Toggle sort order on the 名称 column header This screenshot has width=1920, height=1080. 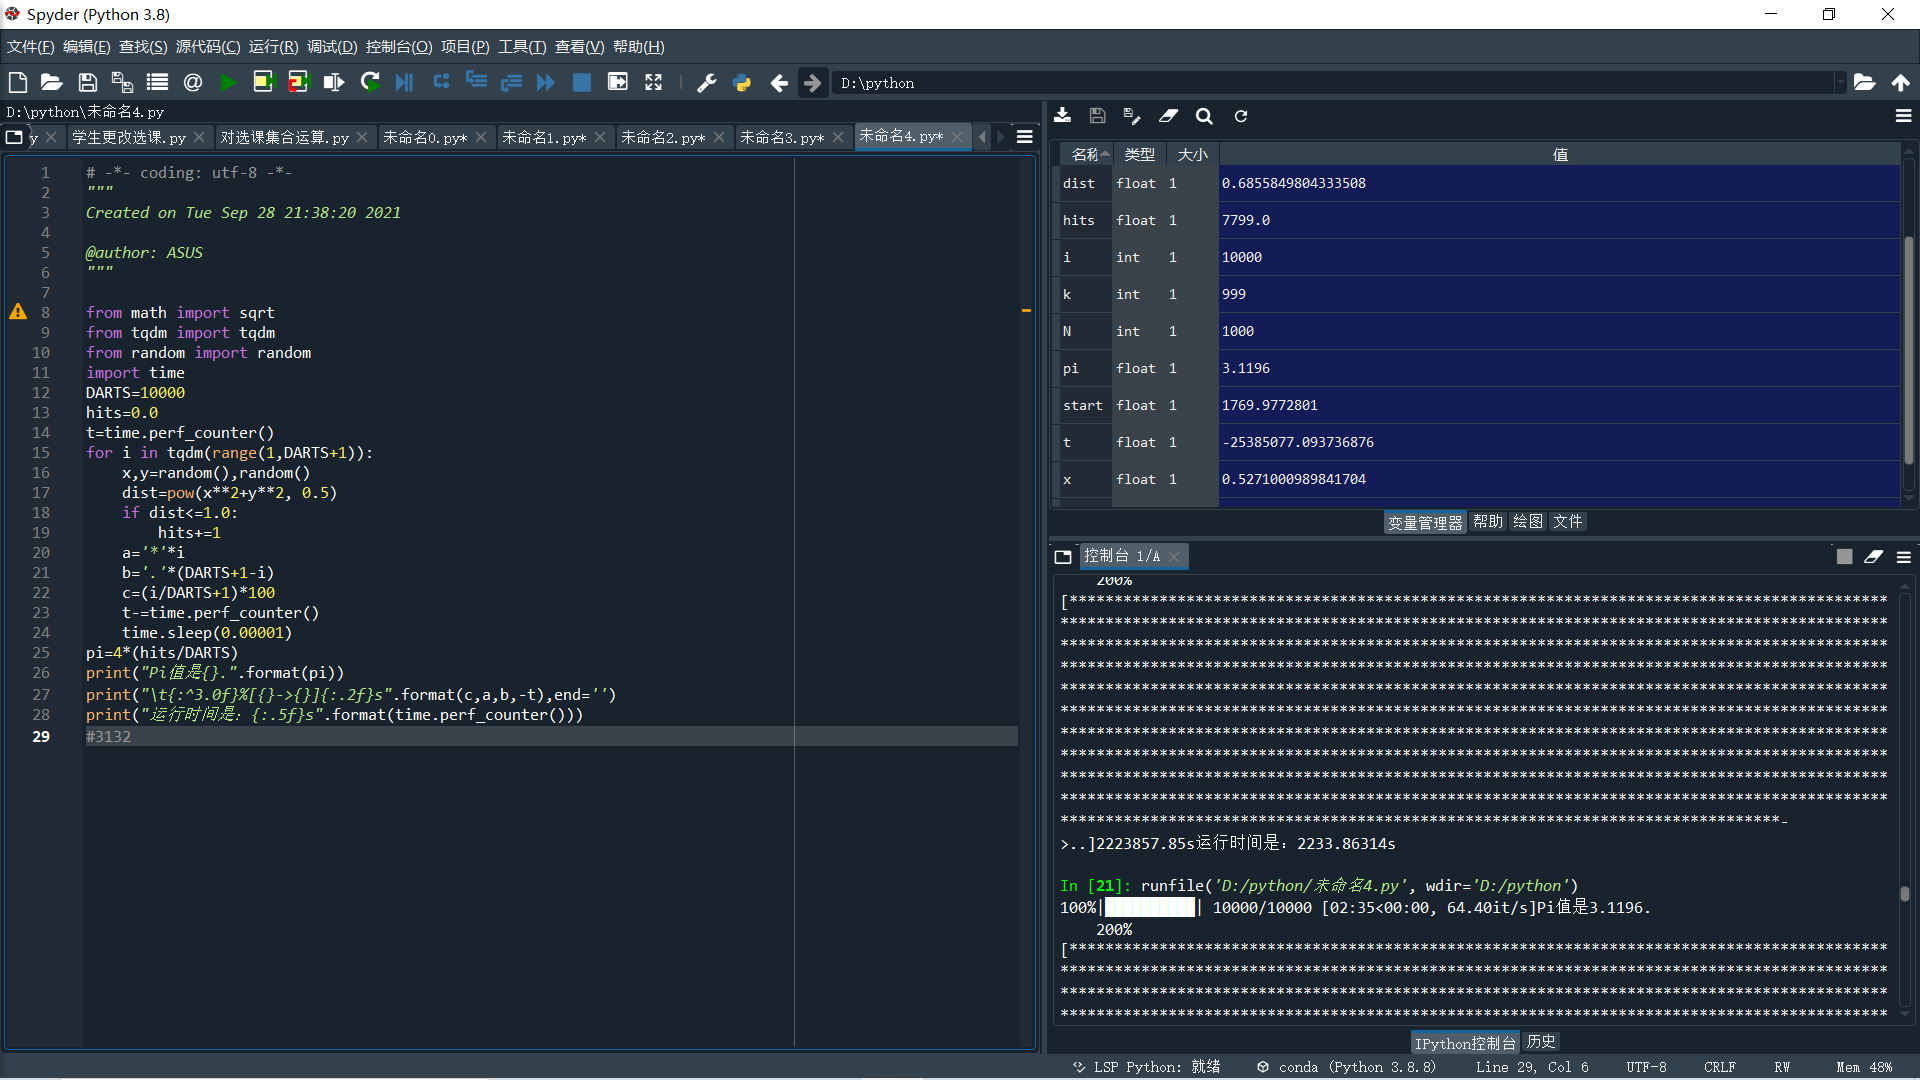pyautogui.click(x=1086, y=154)
